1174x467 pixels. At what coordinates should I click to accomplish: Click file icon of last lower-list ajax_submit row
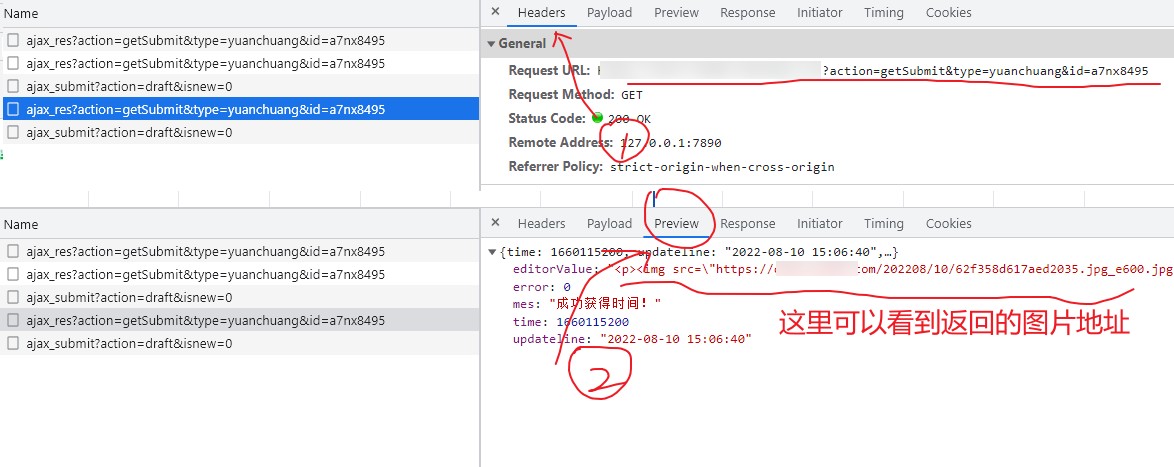13,343
